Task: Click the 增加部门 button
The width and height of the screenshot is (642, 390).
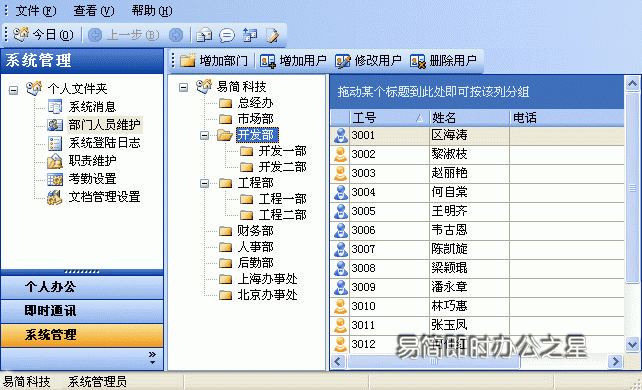Action: (214, 61)
